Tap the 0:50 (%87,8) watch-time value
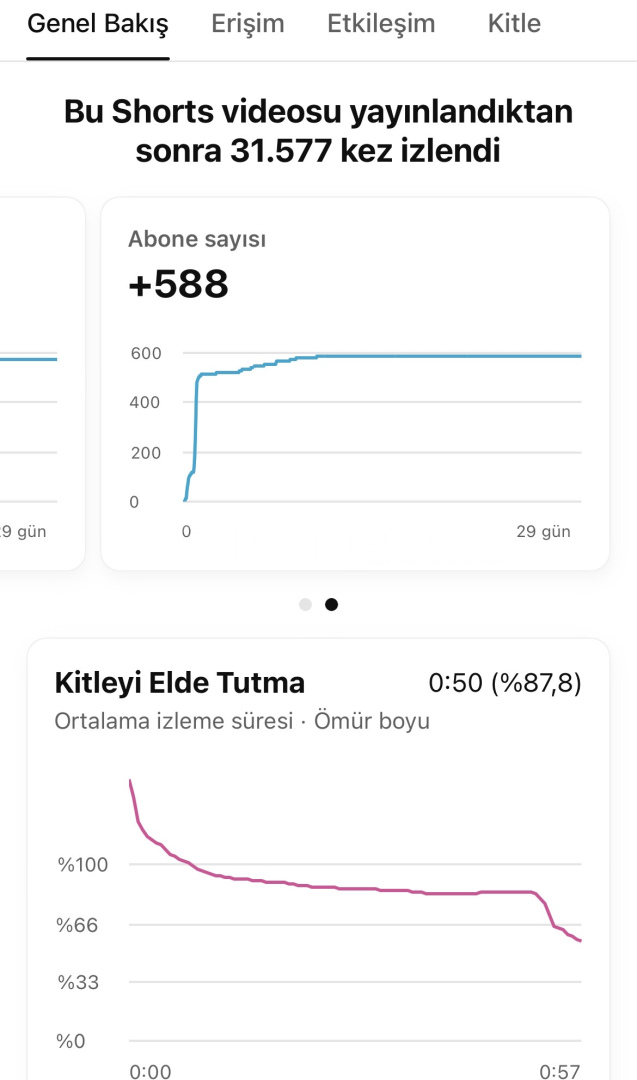Viewport: 637px width, 1080px height. pos(505,683)
